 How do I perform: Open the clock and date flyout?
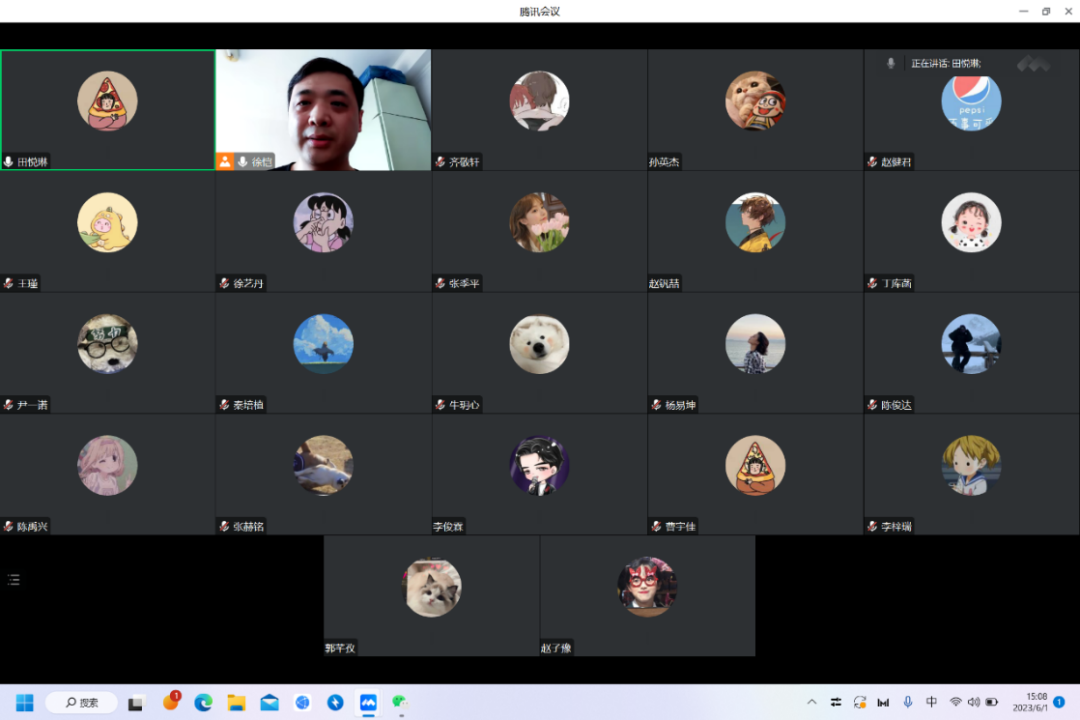tap(1035, 702)
